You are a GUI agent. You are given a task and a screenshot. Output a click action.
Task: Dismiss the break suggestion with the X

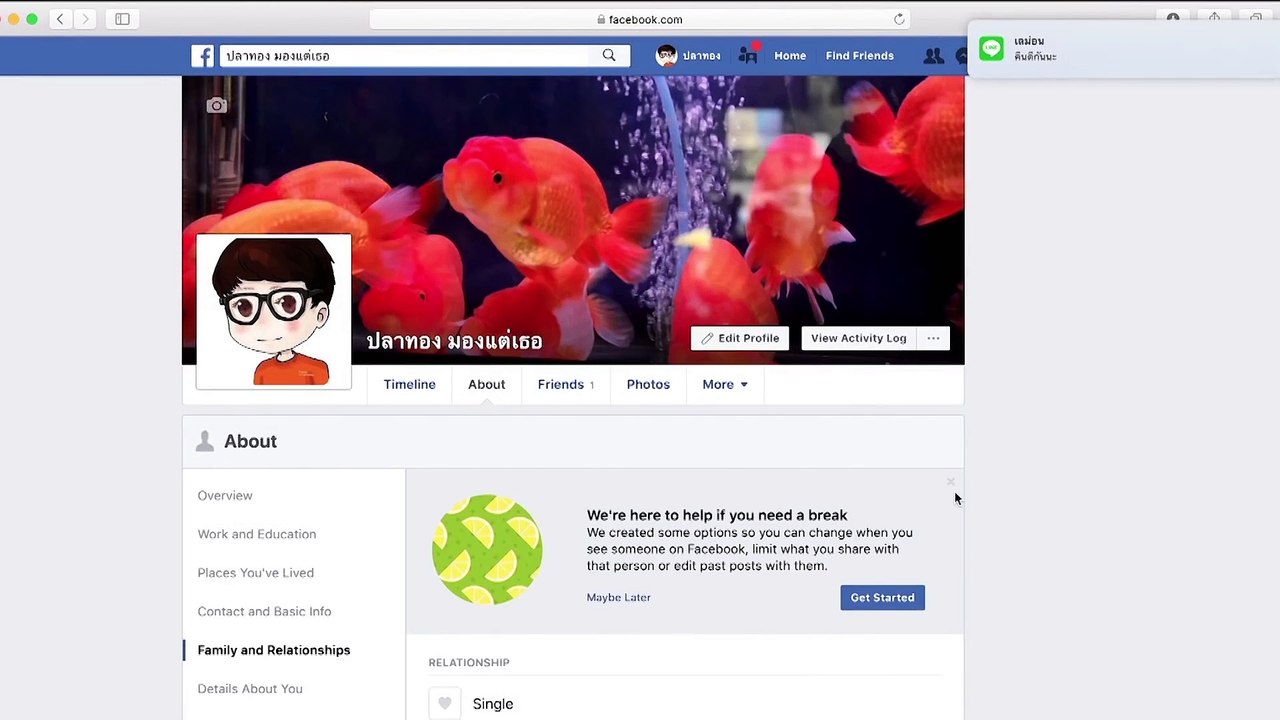[x=950, y=482]
